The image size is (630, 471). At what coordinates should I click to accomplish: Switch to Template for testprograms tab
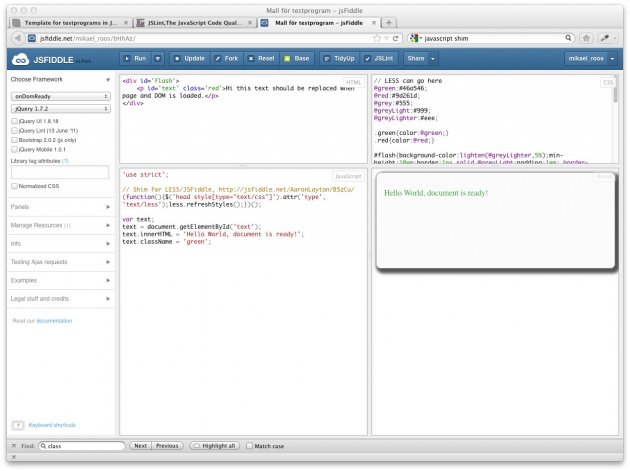pos(70,23)
